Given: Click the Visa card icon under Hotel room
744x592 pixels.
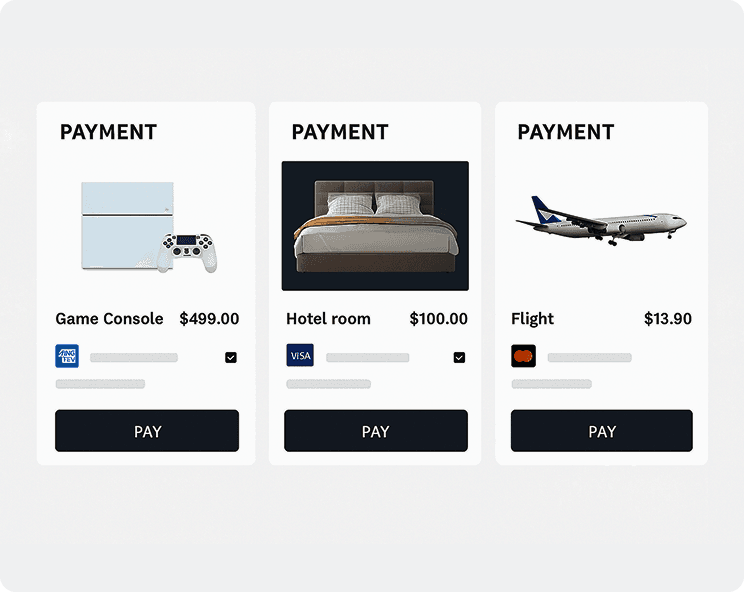Looking at the screenshot, I should [300, 356].
